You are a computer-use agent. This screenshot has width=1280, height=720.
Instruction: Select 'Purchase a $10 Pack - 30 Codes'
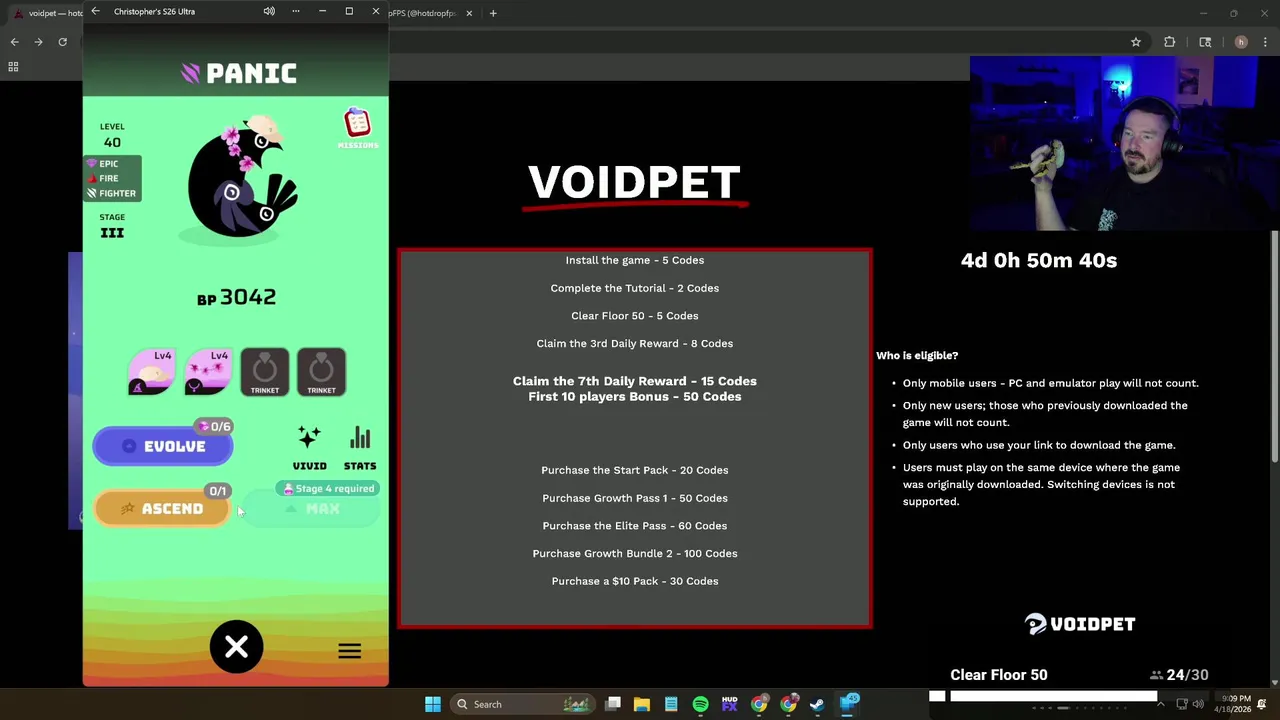pyautogui.click(x=635, y=581)
